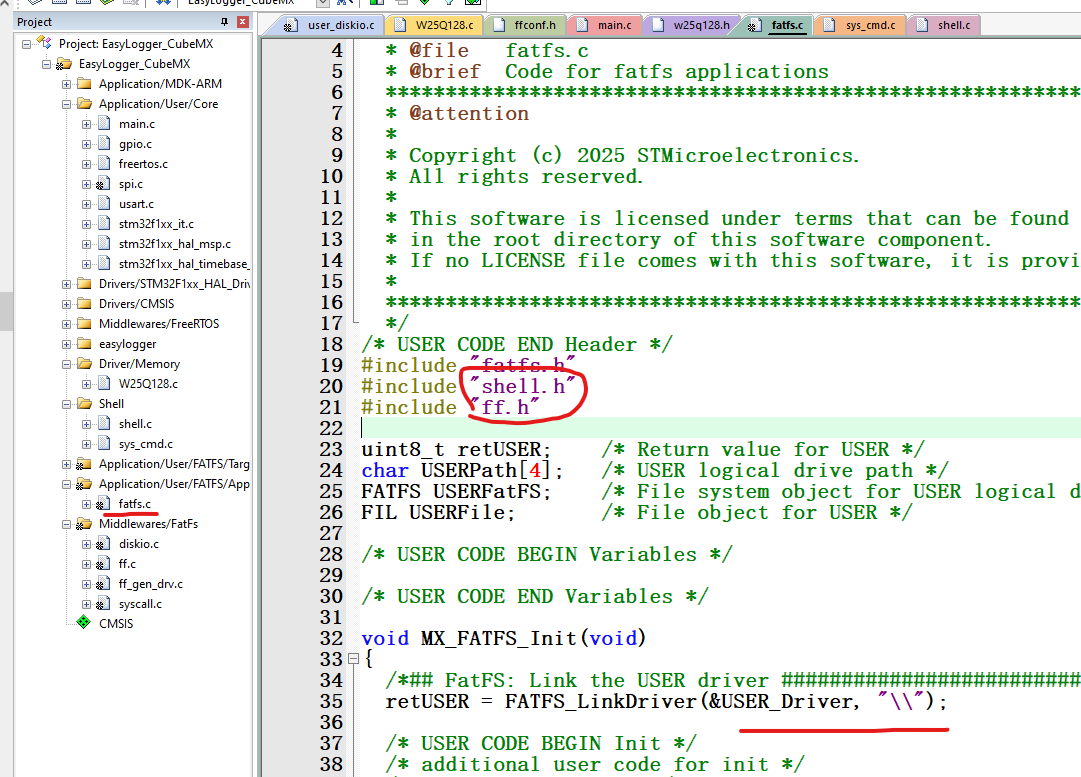Viewport: 1081px width, 777px height.
Task: Expand the Application/User/FATFS/Target folder
Action: [66, 464]
